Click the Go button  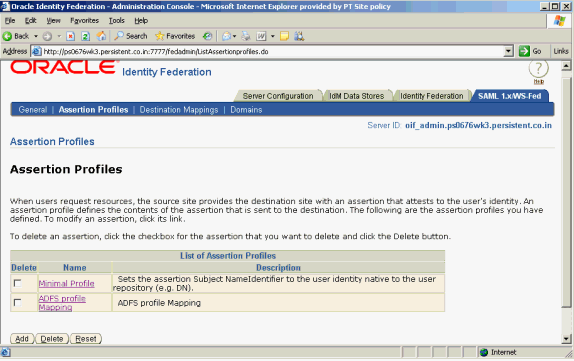[530, 51]
